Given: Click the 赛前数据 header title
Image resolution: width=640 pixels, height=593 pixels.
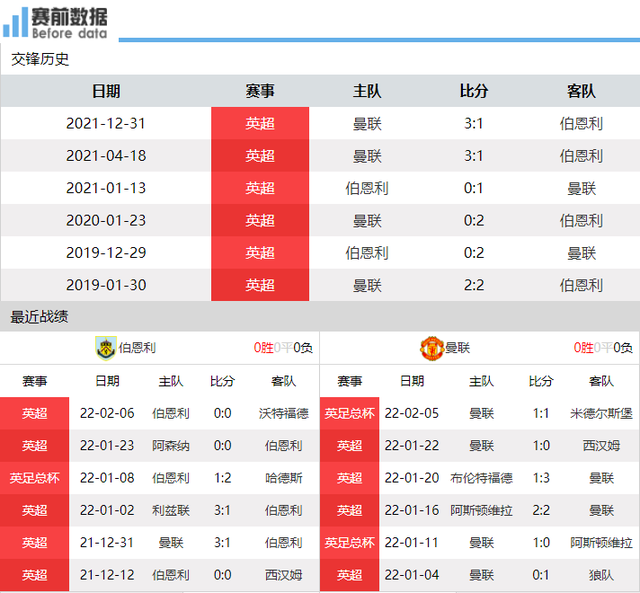Looking at the screenshot, I should 69,17.
